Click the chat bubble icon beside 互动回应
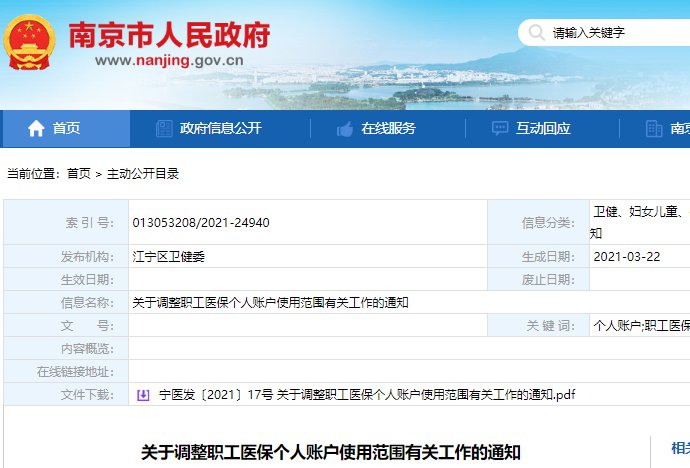 [500, 128]
